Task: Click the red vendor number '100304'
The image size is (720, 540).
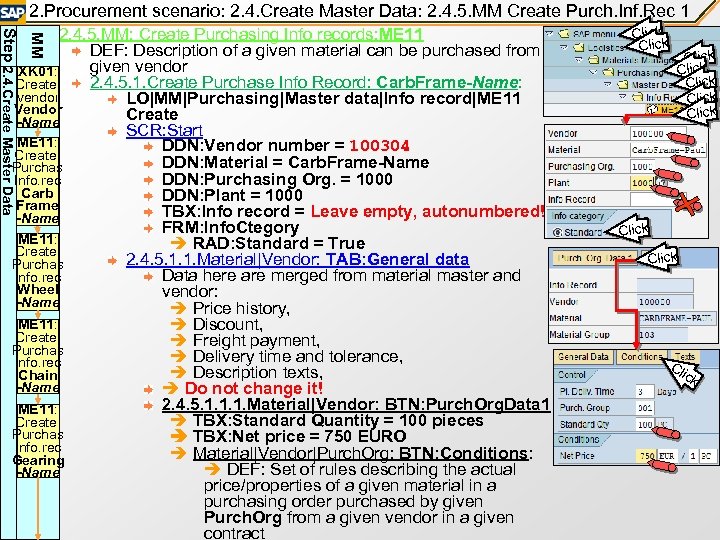Action: coord(379,146)
